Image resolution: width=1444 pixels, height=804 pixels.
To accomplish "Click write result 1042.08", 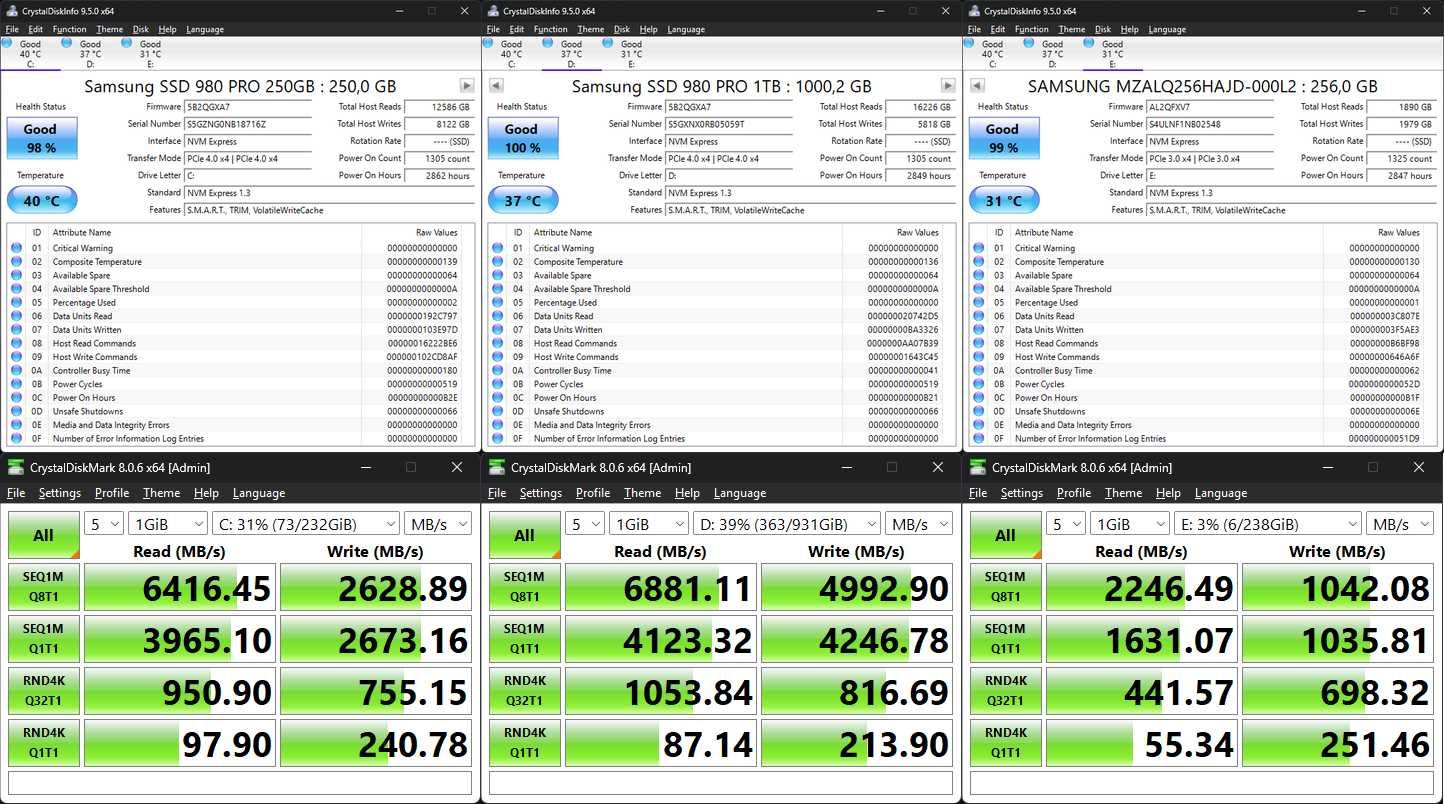I will click(1338, 588).
